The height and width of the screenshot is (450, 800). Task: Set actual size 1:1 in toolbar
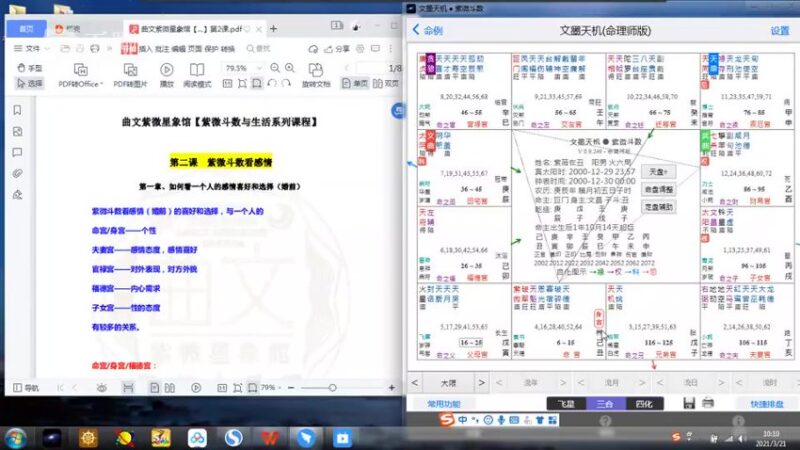[x=228, y=83]
